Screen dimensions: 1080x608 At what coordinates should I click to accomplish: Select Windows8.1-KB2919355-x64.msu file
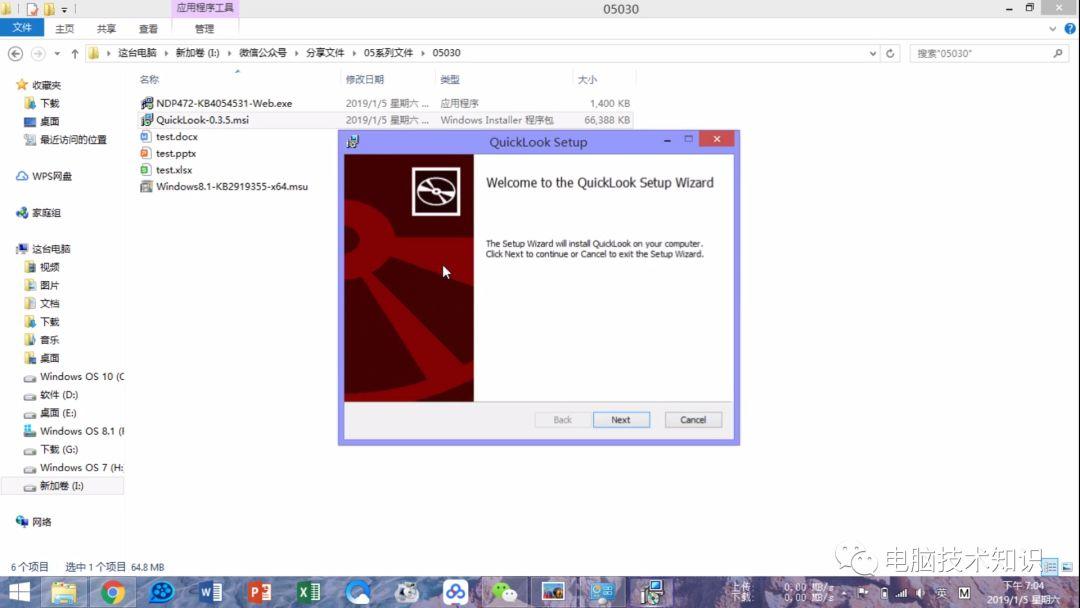(231, 187)
